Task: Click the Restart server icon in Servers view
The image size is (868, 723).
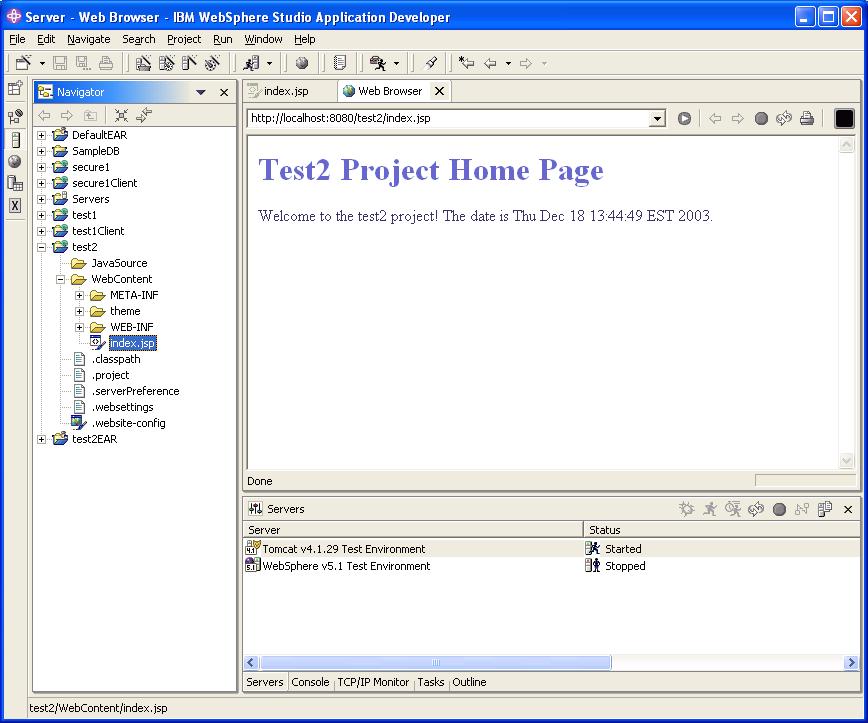Action: tap(756, 509)
